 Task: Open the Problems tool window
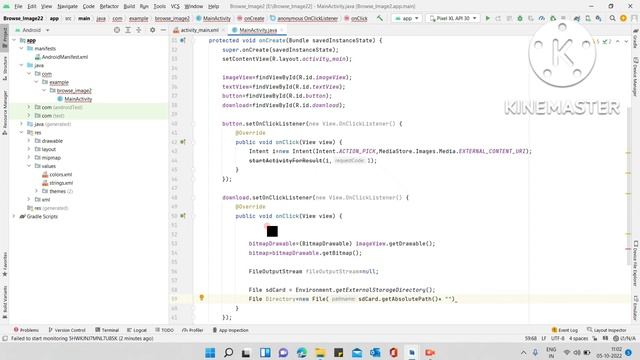(x=26, y=330)
